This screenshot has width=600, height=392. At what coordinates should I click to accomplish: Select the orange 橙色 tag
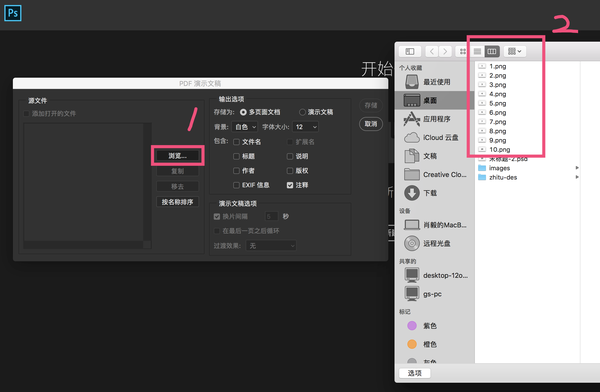coord(434,344)
